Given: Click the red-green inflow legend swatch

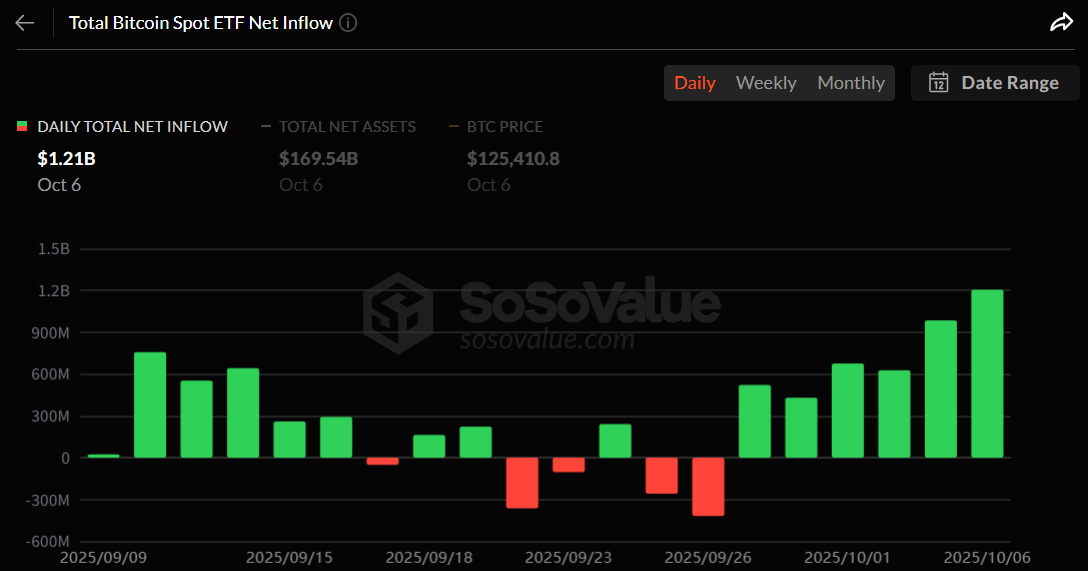Looking at the screenshot, I should [22, 127].
